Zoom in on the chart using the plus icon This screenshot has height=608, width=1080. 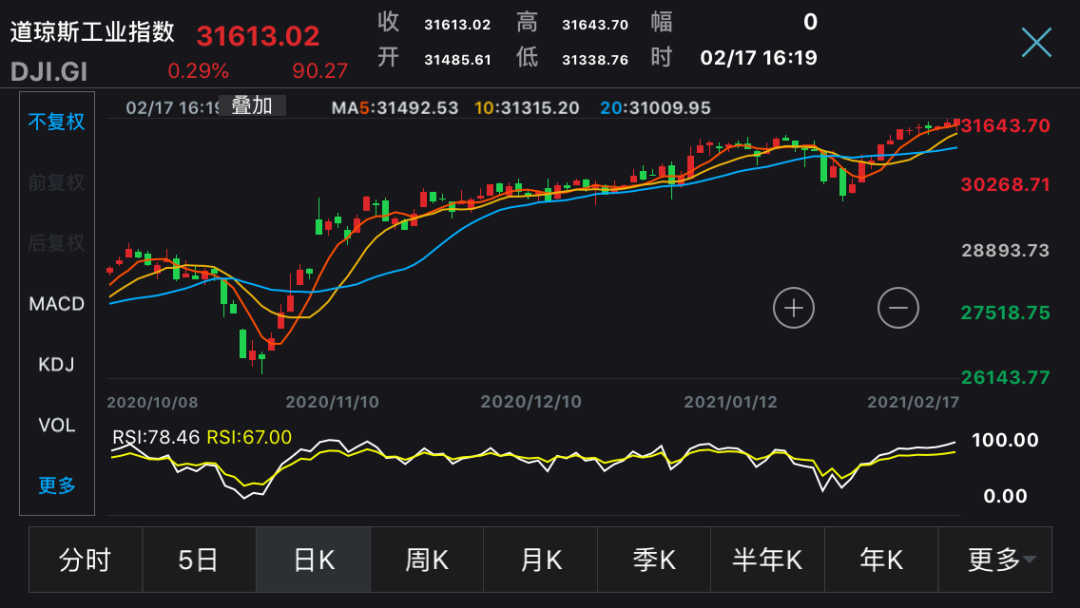793,308
